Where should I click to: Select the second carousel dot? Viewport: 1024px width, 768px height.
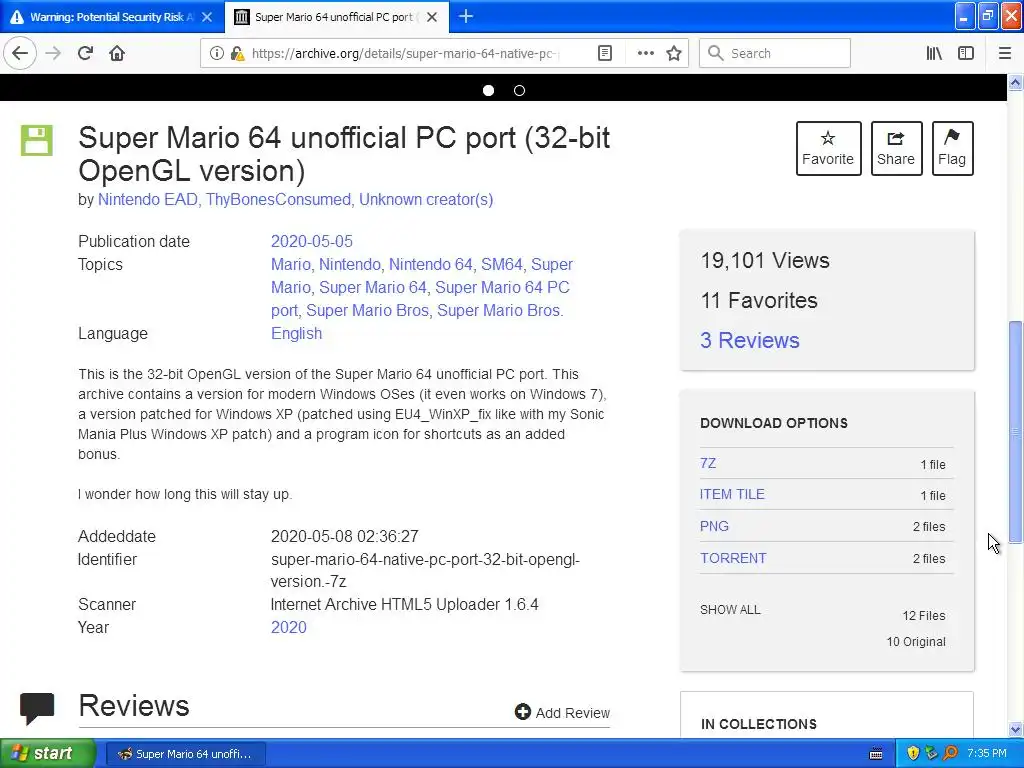click(519, 90)
